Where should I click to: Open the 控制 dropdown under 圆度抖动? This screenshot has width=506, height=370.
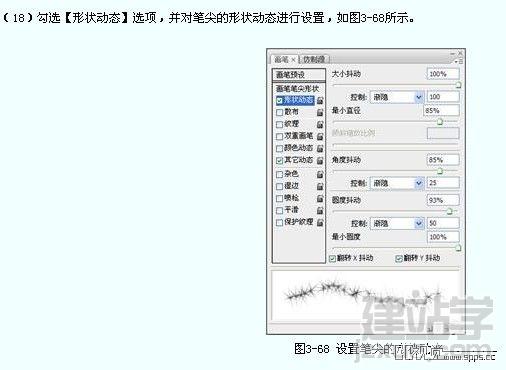tap(397, 223)
